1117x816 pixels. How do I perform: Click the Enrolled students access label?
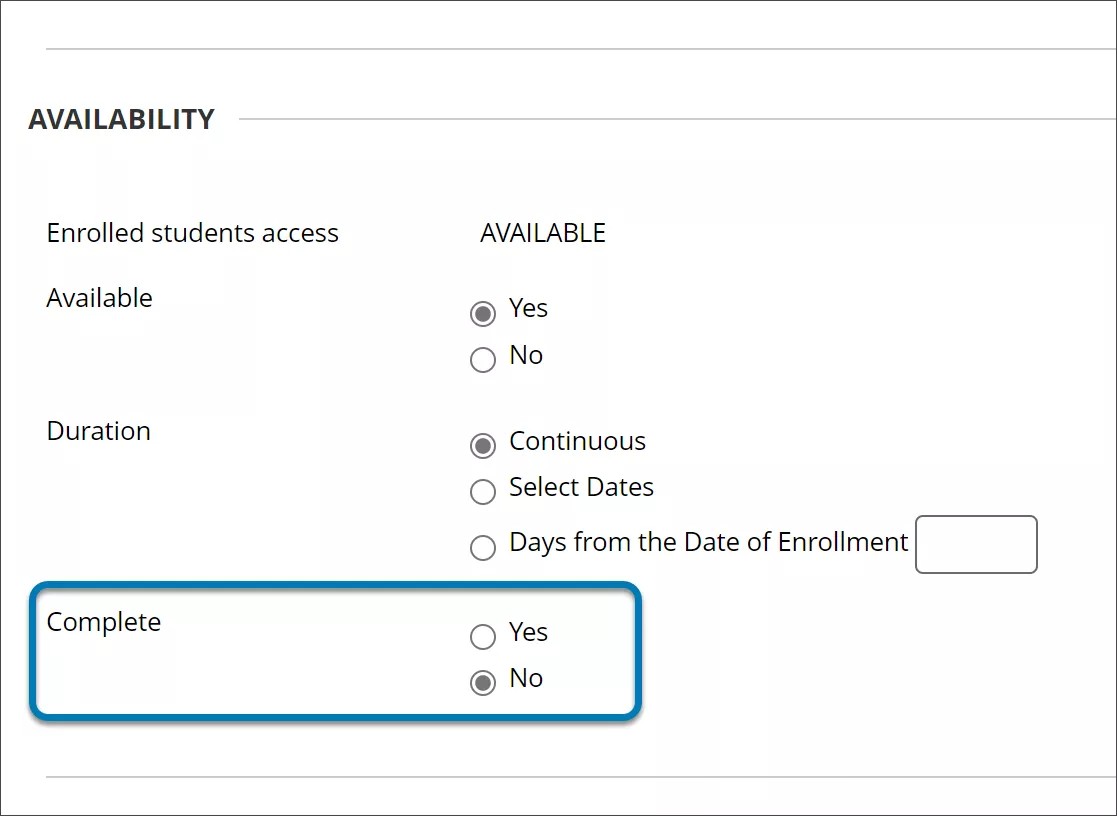[192, 233]
